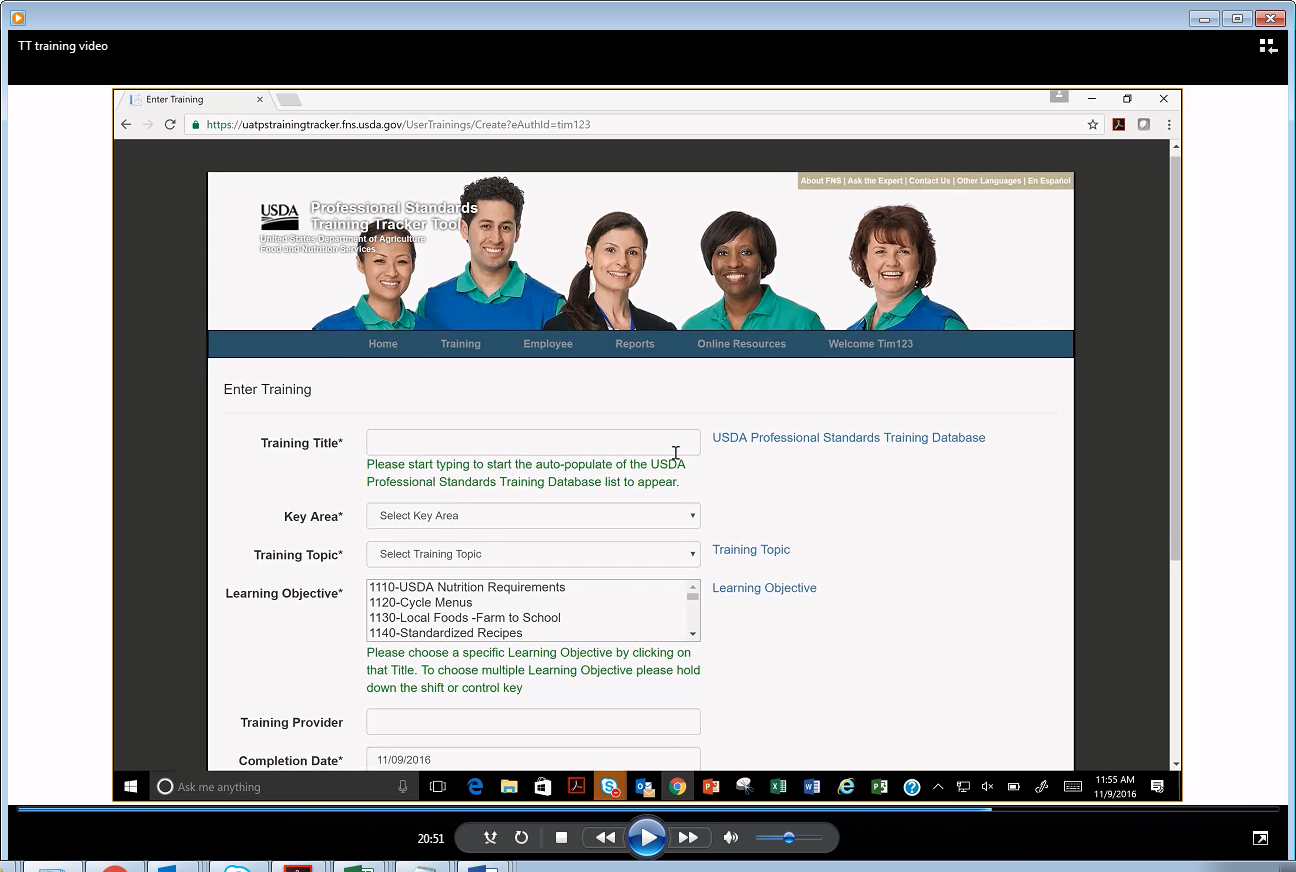
Task: Bookmark the page with the star icon
Action: pos(1093,125)
